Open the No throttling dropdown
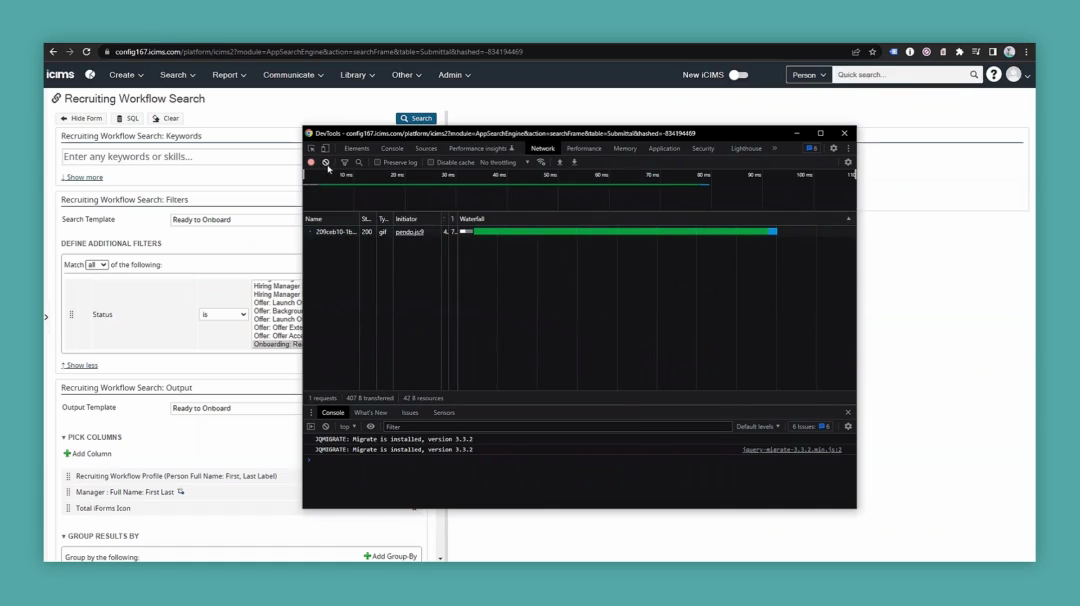Screen dimensions: 1080x606 point(505,163)
